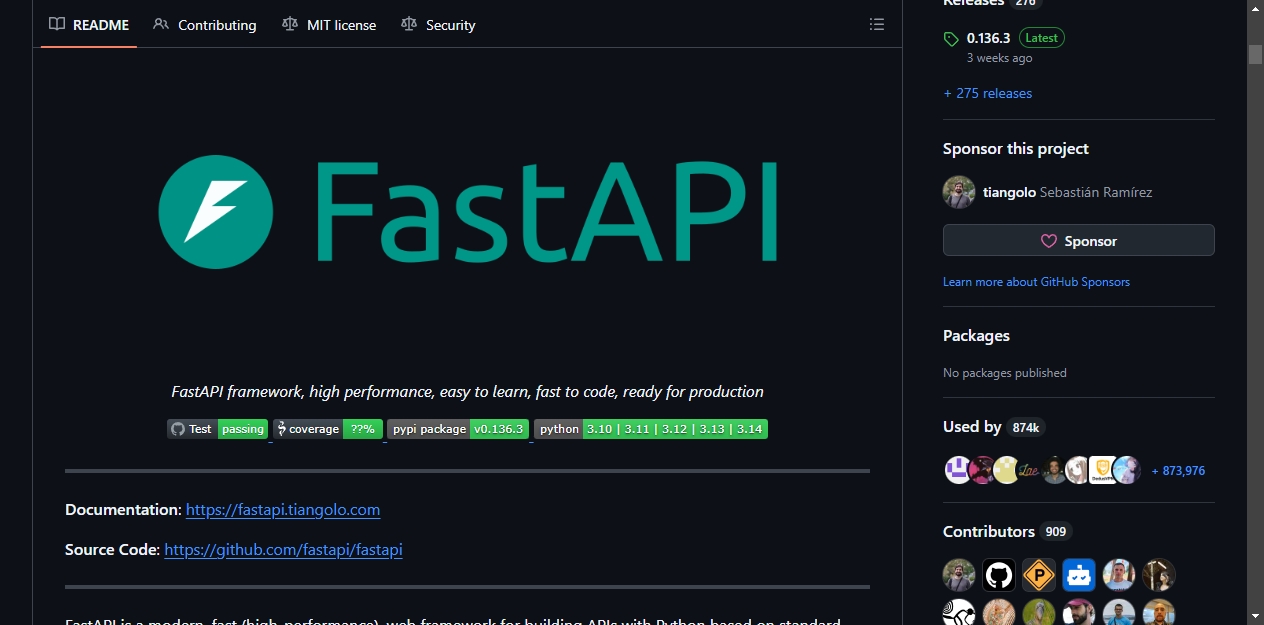Open the cursive 'Jae' Used by avatar
1264x625 pixels.
point(1030,470)
